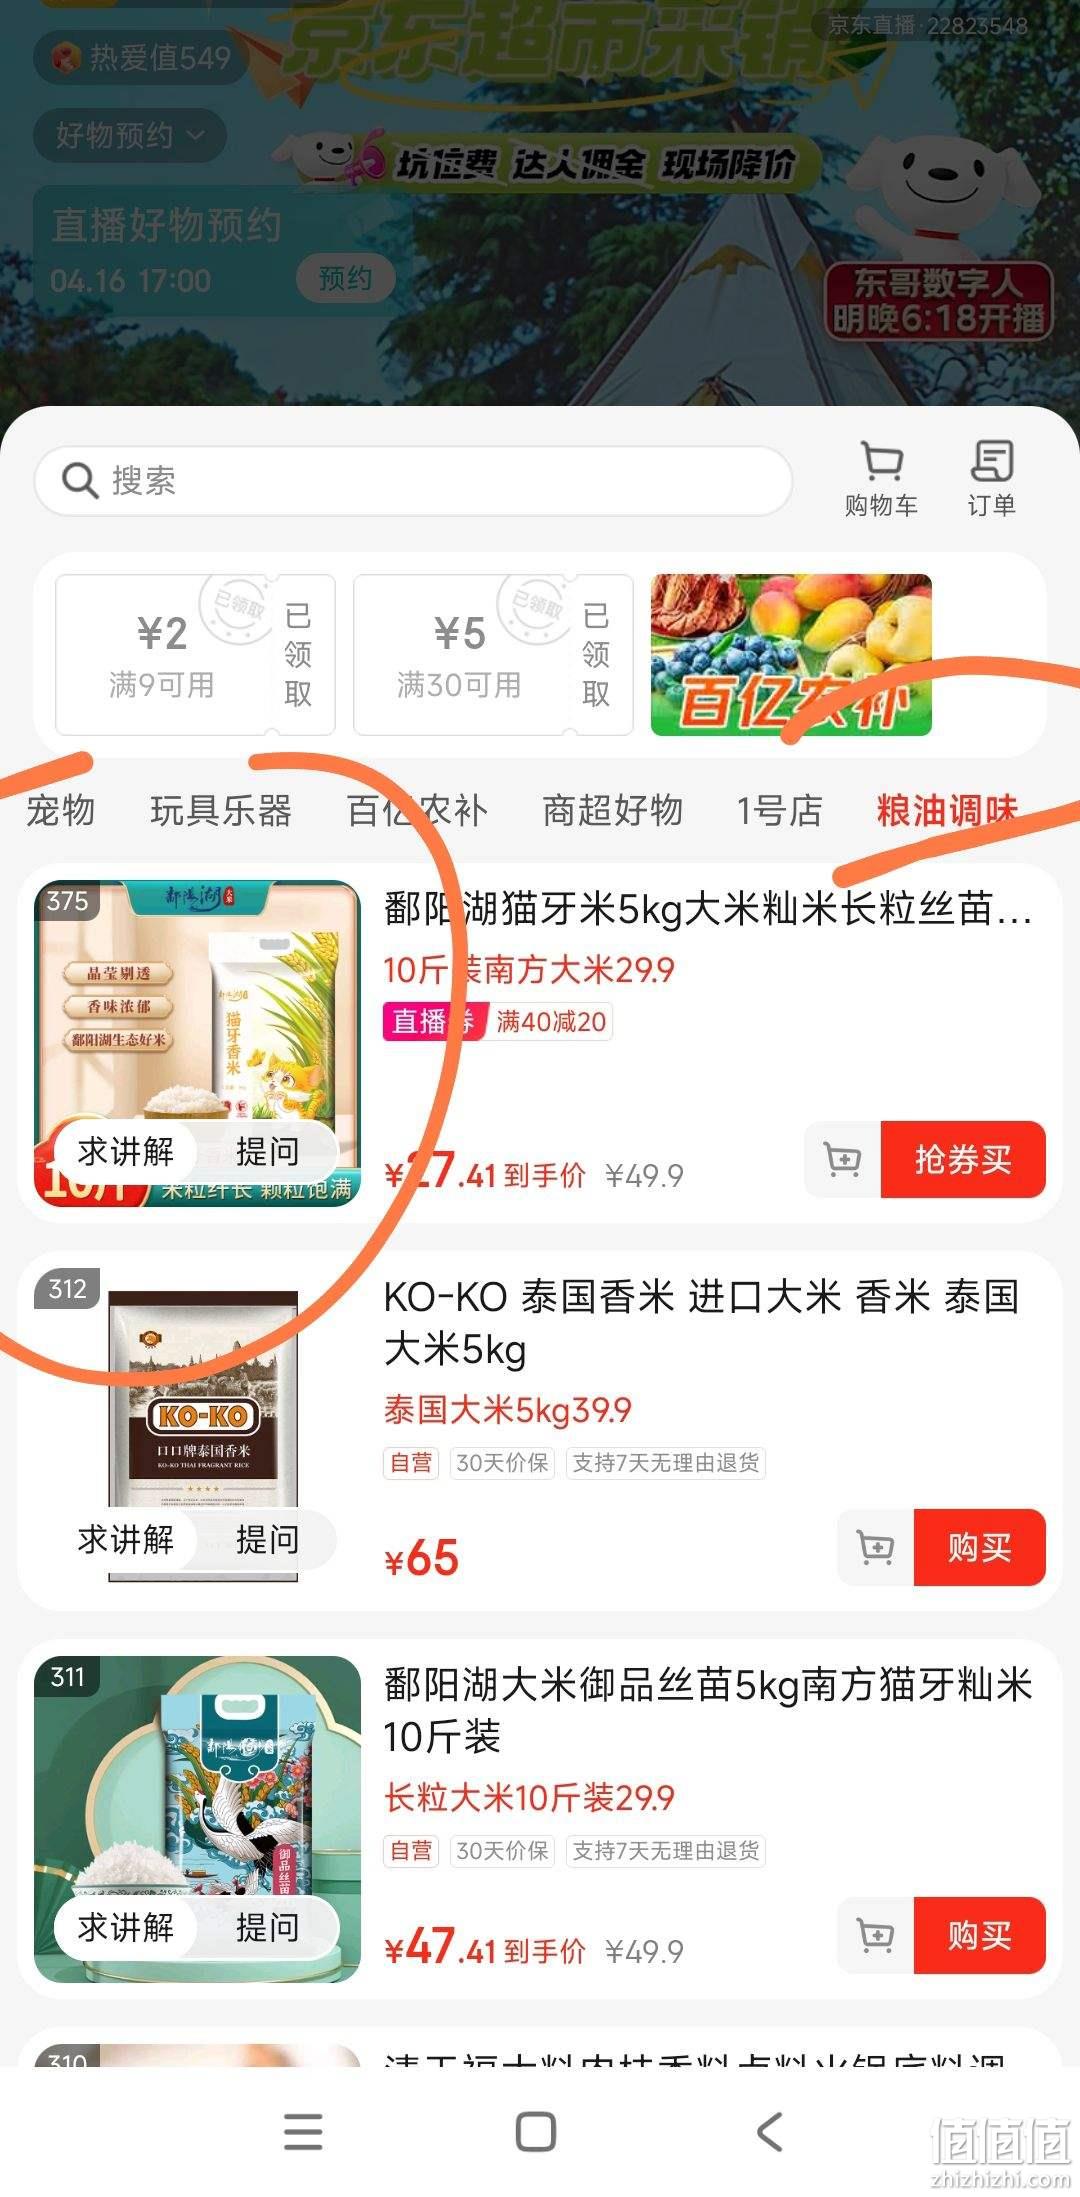Tap 预约 to reserve the livestream
Viewport: 1080px width, 2197px height.
pos(345,279)
